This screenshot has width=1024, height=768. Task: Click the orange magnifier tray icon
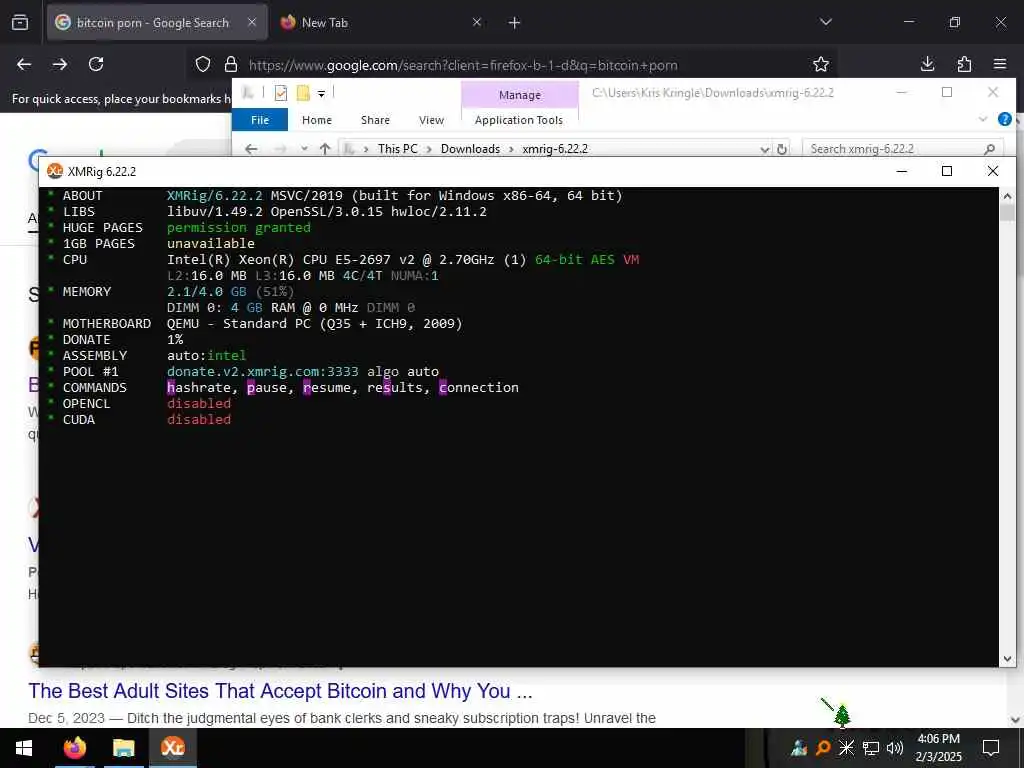pyautogui.click(x=823, y=748)
